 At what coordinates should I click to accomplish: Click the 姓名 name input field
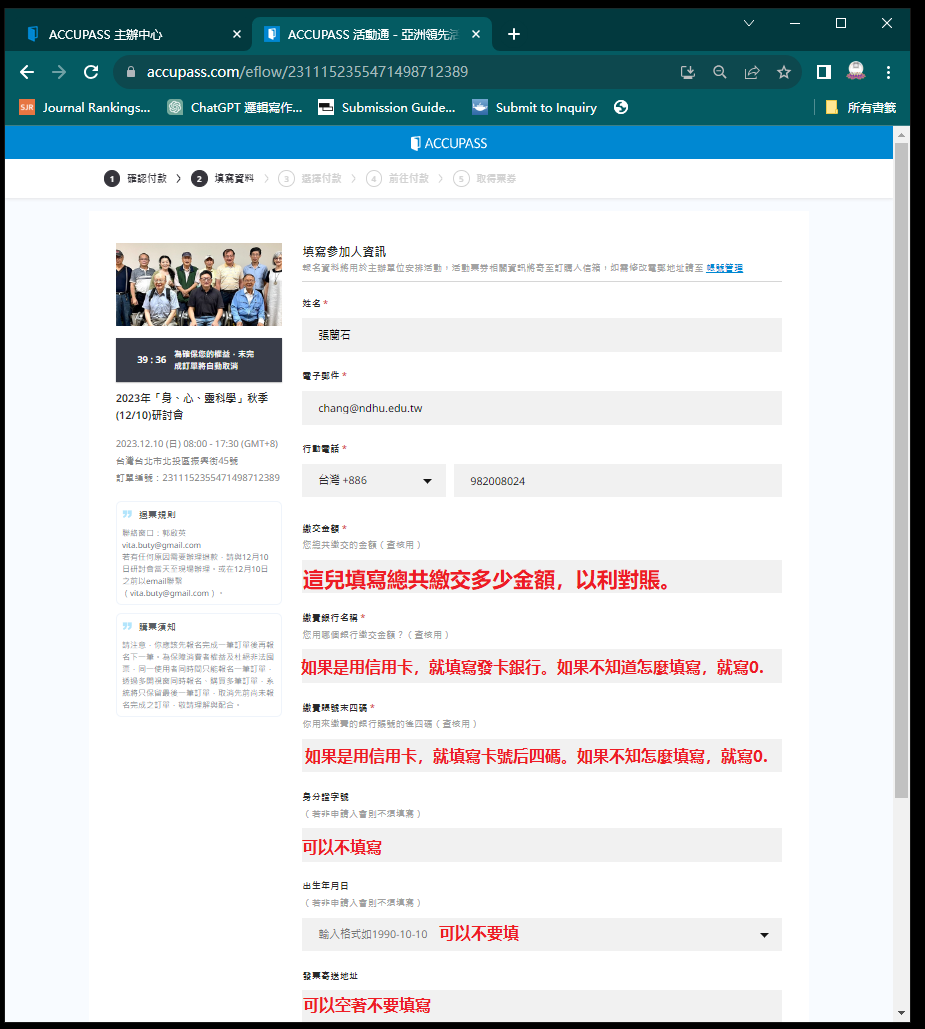pyautogui.click(x=541, y=335)
